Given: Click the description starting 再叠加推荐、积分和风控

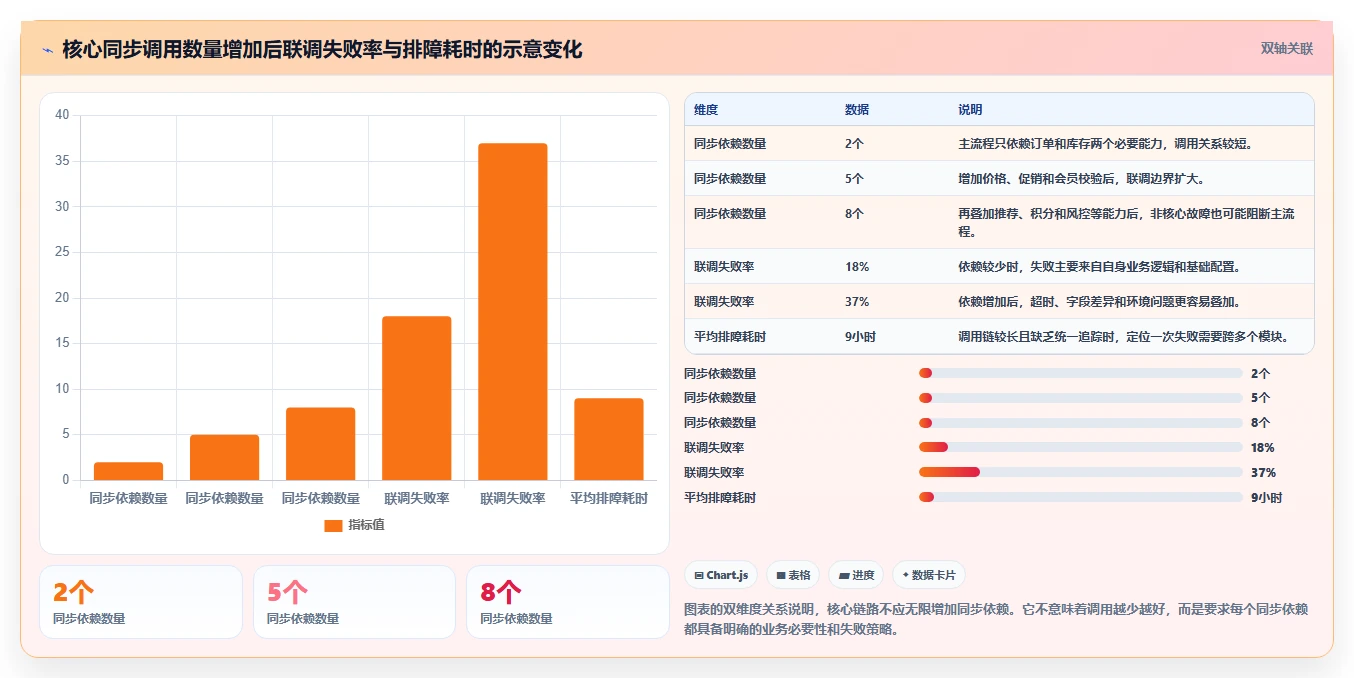Looking at the screenshot, I should [1127, 222].
